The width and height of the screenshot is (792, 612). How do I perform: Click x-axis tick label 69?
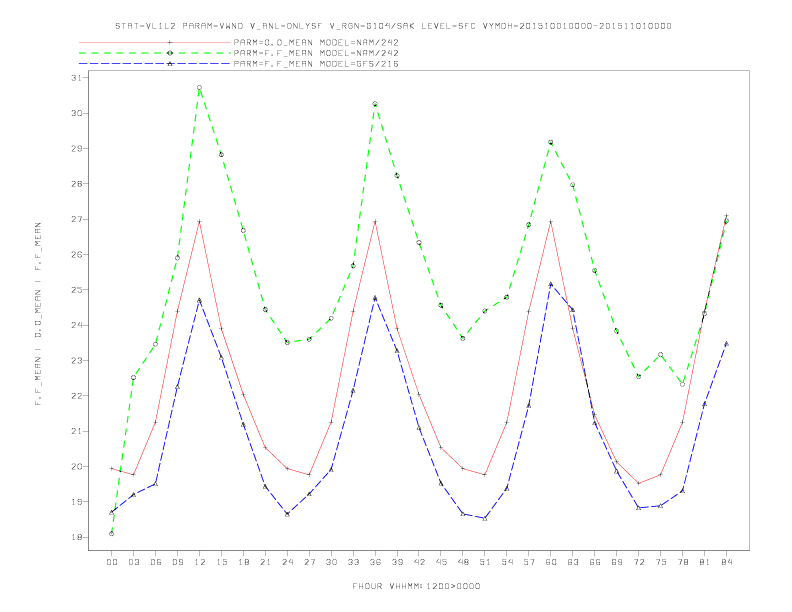pos(617,562)
